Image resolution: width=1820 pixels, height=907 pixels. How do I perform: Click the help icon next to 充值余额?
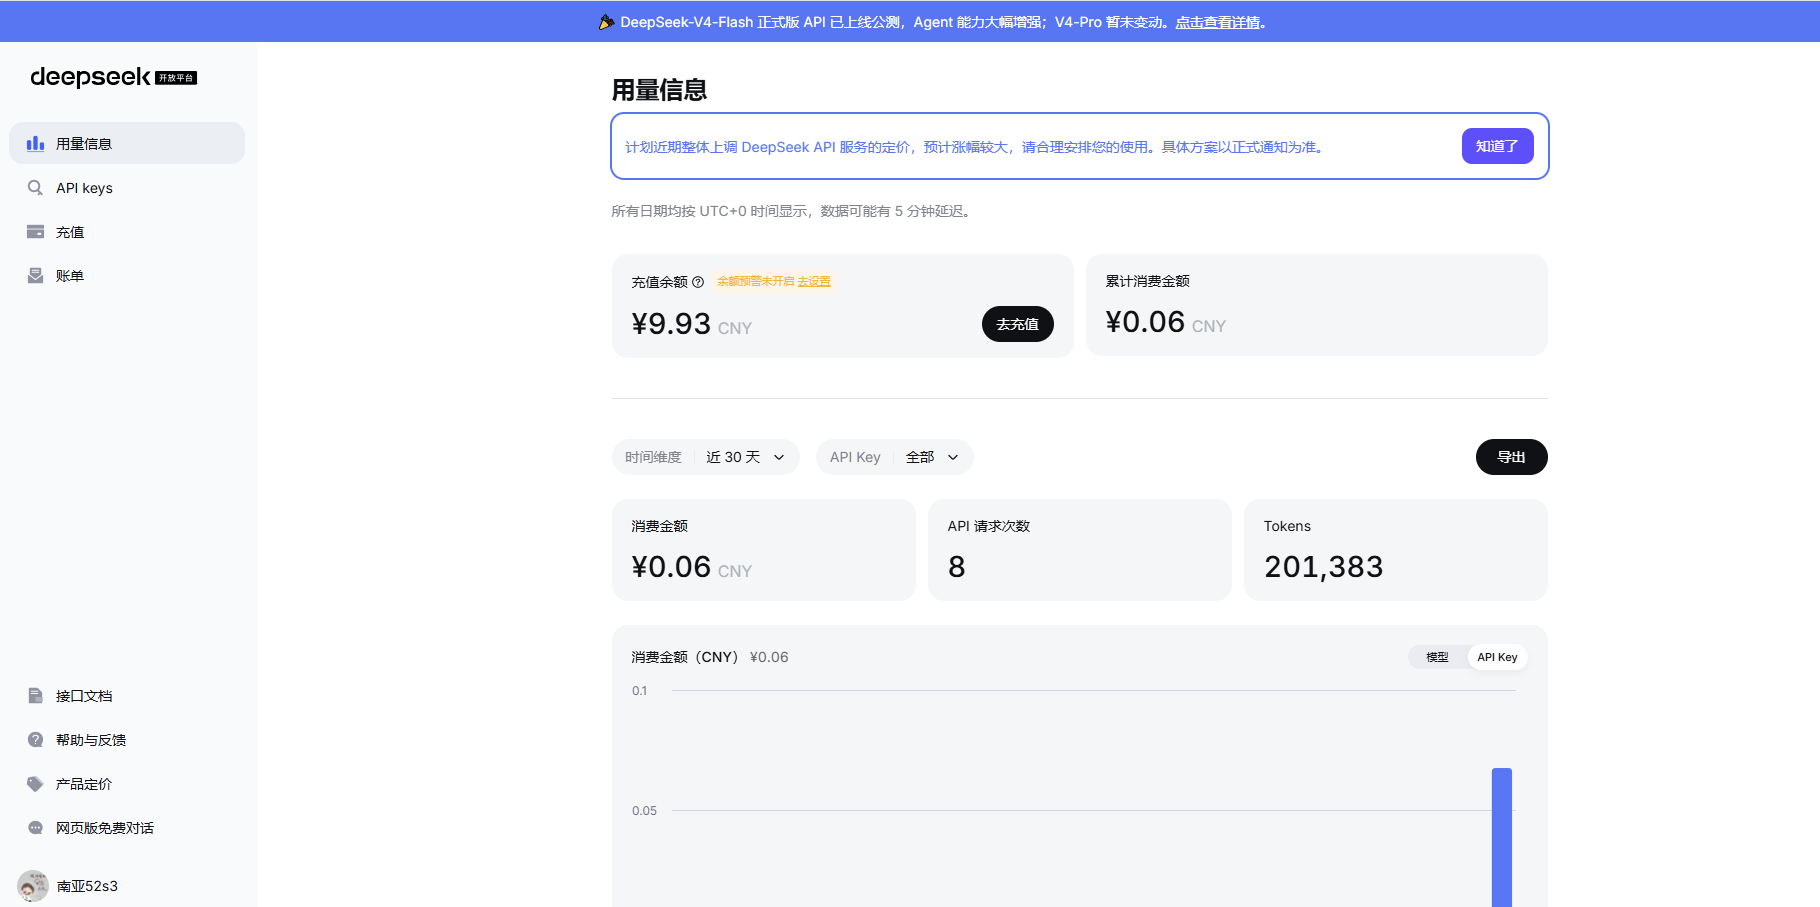[698, 282]
